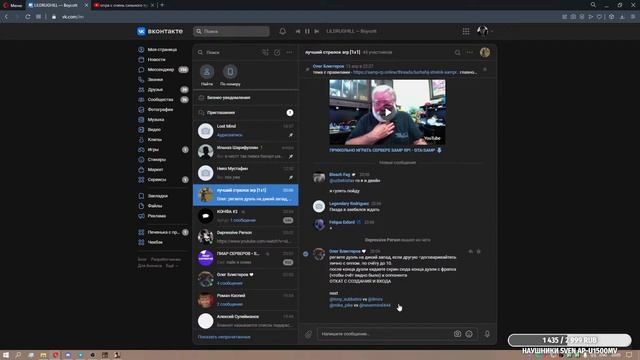
Task: Open the Windows Start menu
Action: [6, 355]
